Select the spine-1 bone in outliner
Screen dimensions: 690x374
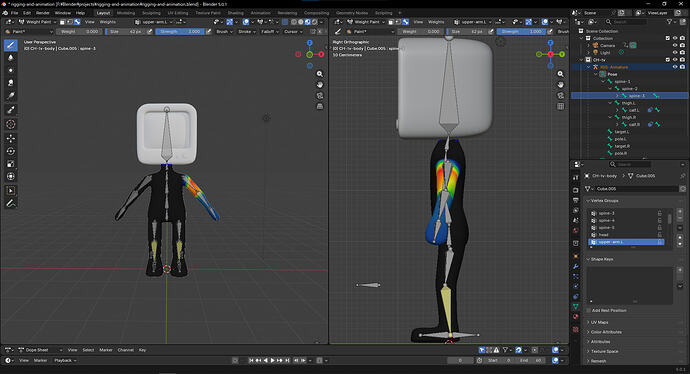(622, 81)
